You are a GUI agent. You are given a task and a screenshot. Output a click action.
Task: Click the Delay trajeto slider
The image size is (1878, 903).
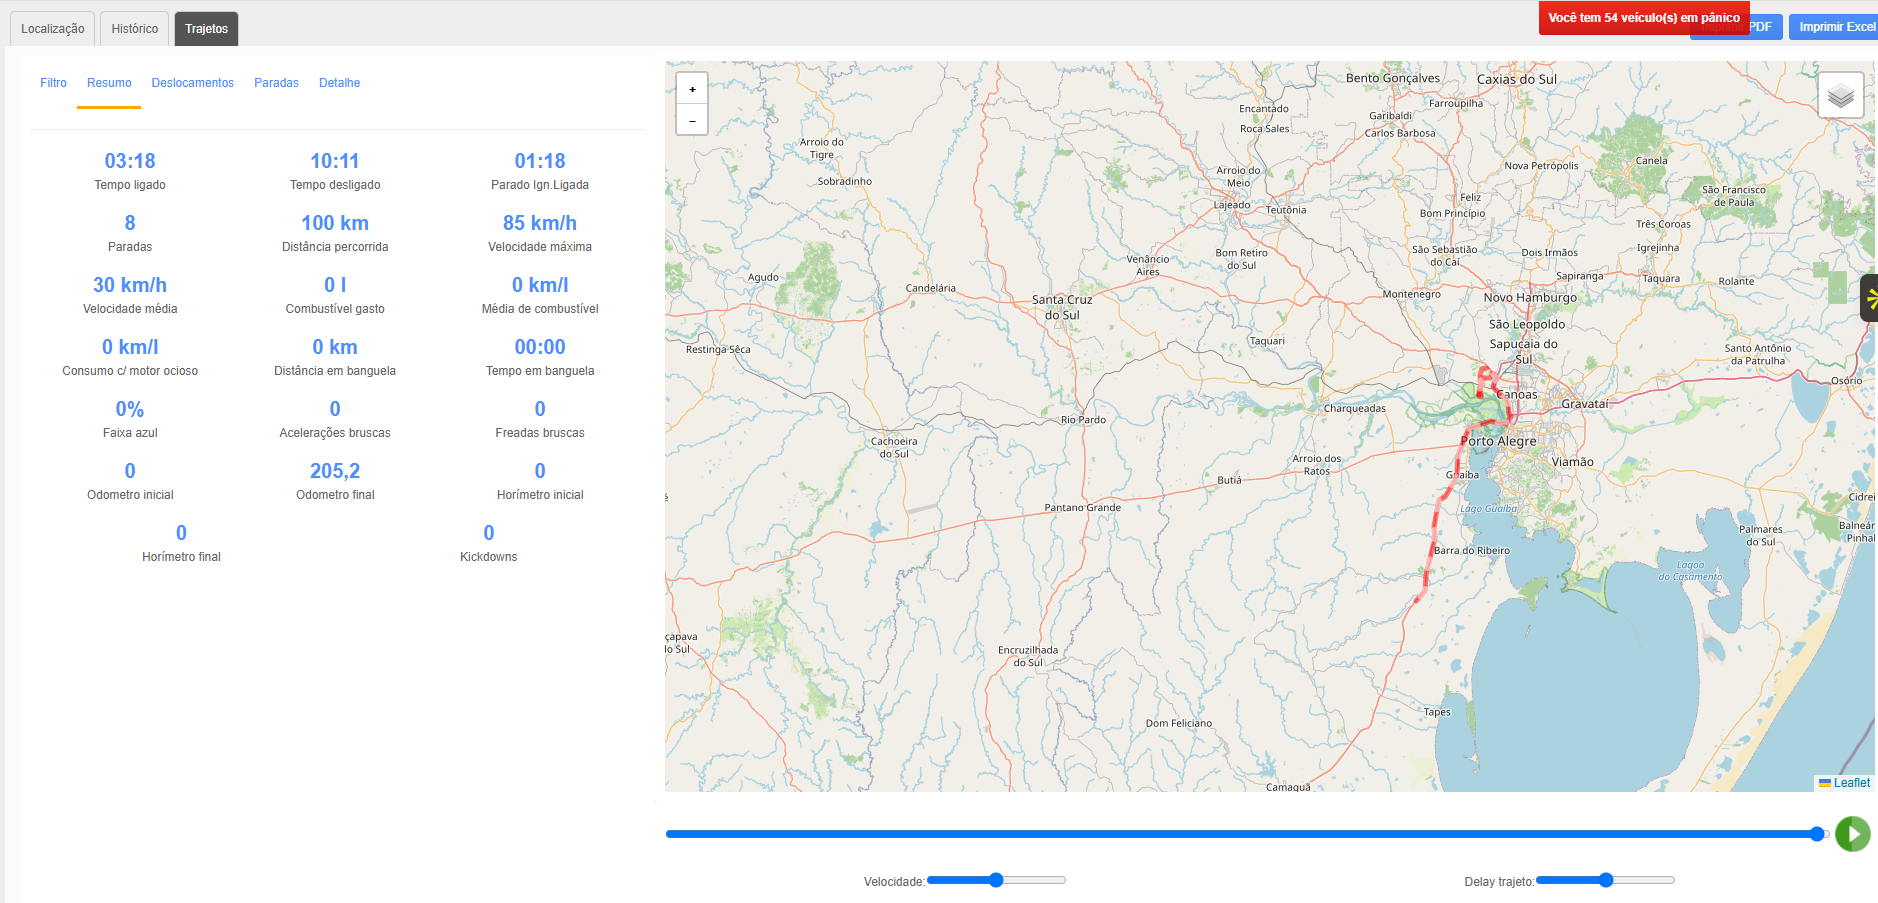pos(1605,880)
